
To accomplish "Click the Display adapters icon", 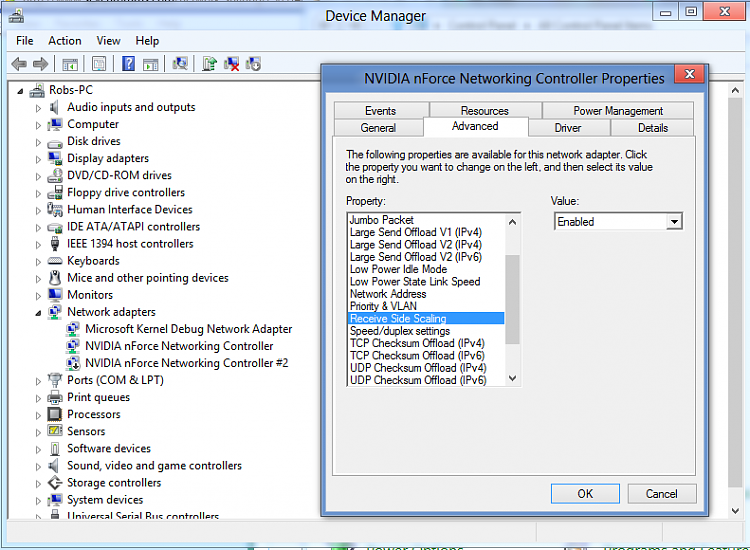I will click(x=55, y=158).
